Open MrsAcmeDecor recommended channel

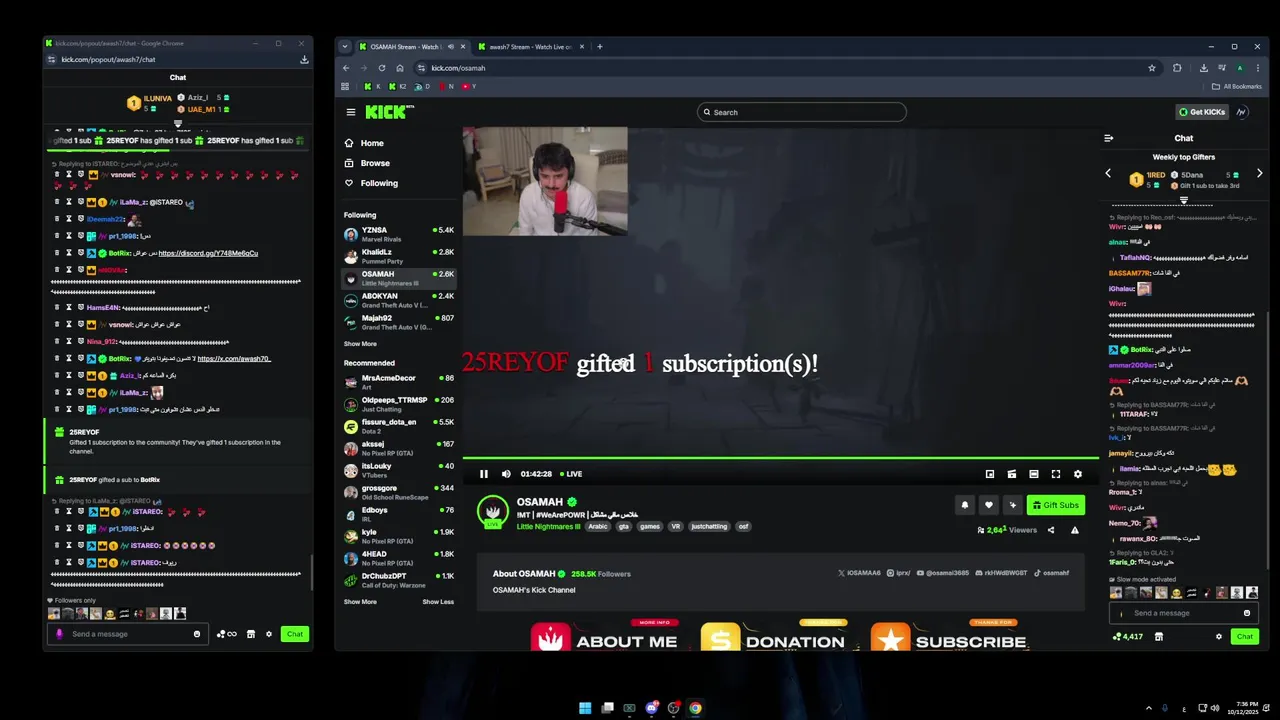coord(399,382)
